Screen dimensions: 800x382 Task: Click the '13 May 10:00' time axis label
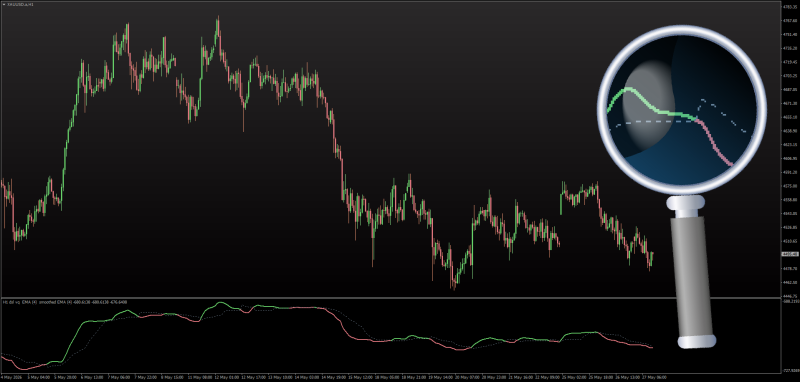(x=281, y=377)
